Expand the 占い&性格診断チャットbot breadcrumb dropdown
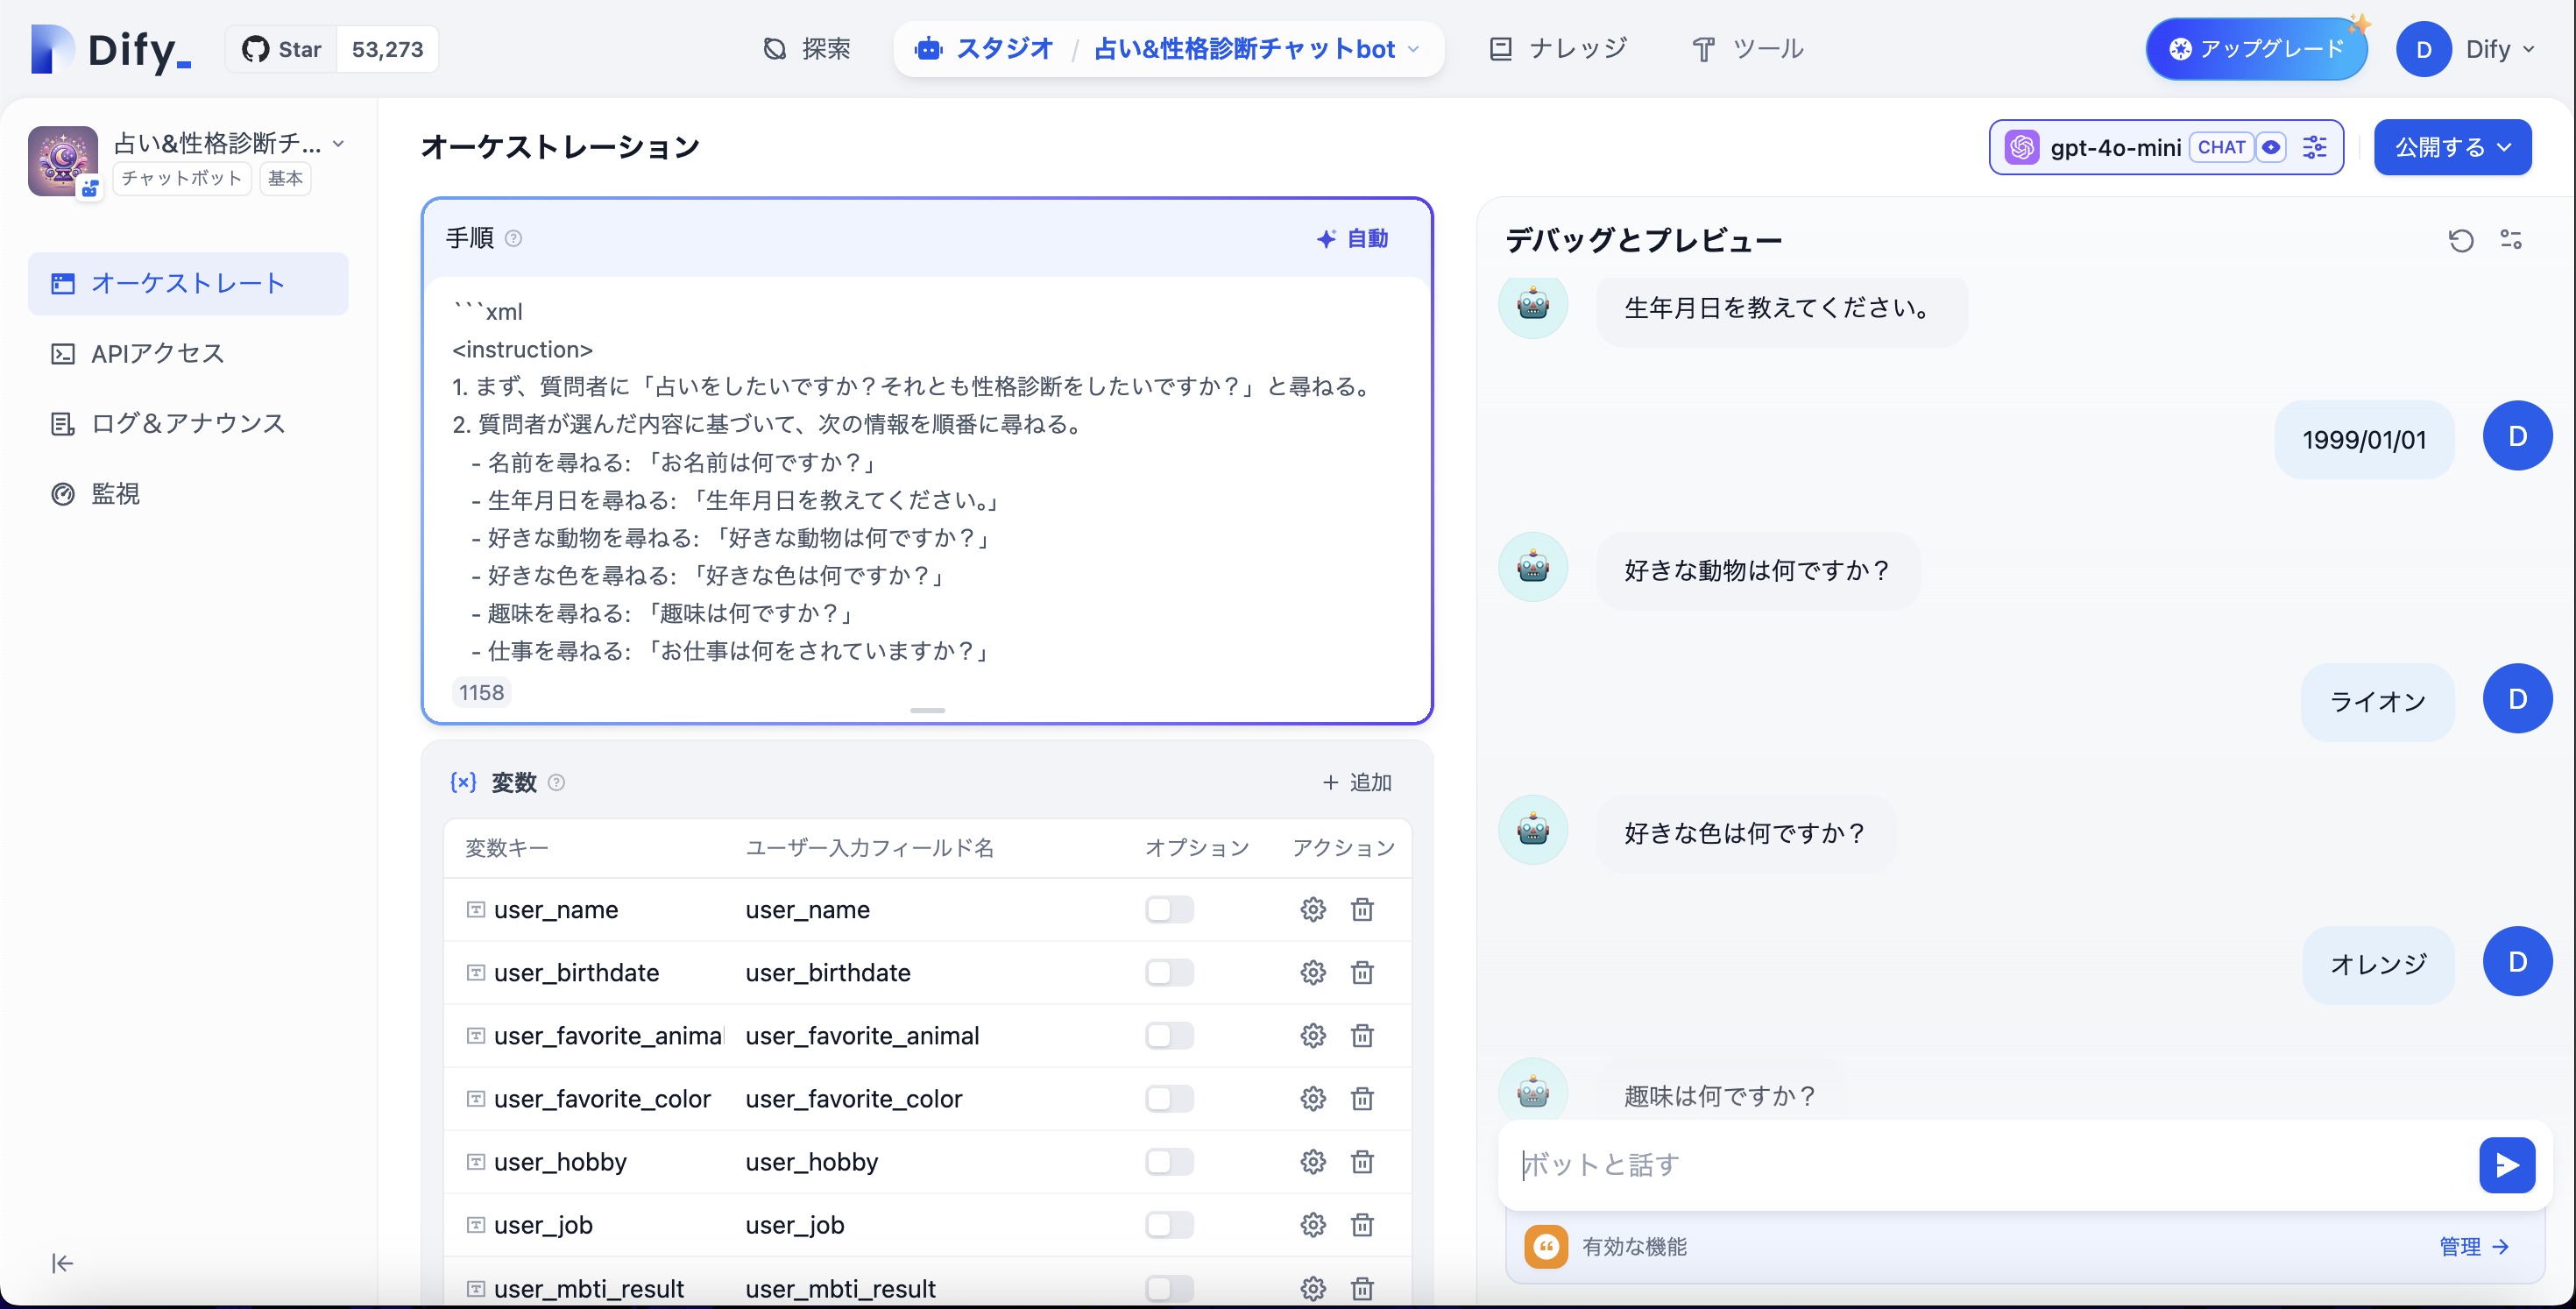Viewport: 2576px width, 1309px height. click(1413, 48)
